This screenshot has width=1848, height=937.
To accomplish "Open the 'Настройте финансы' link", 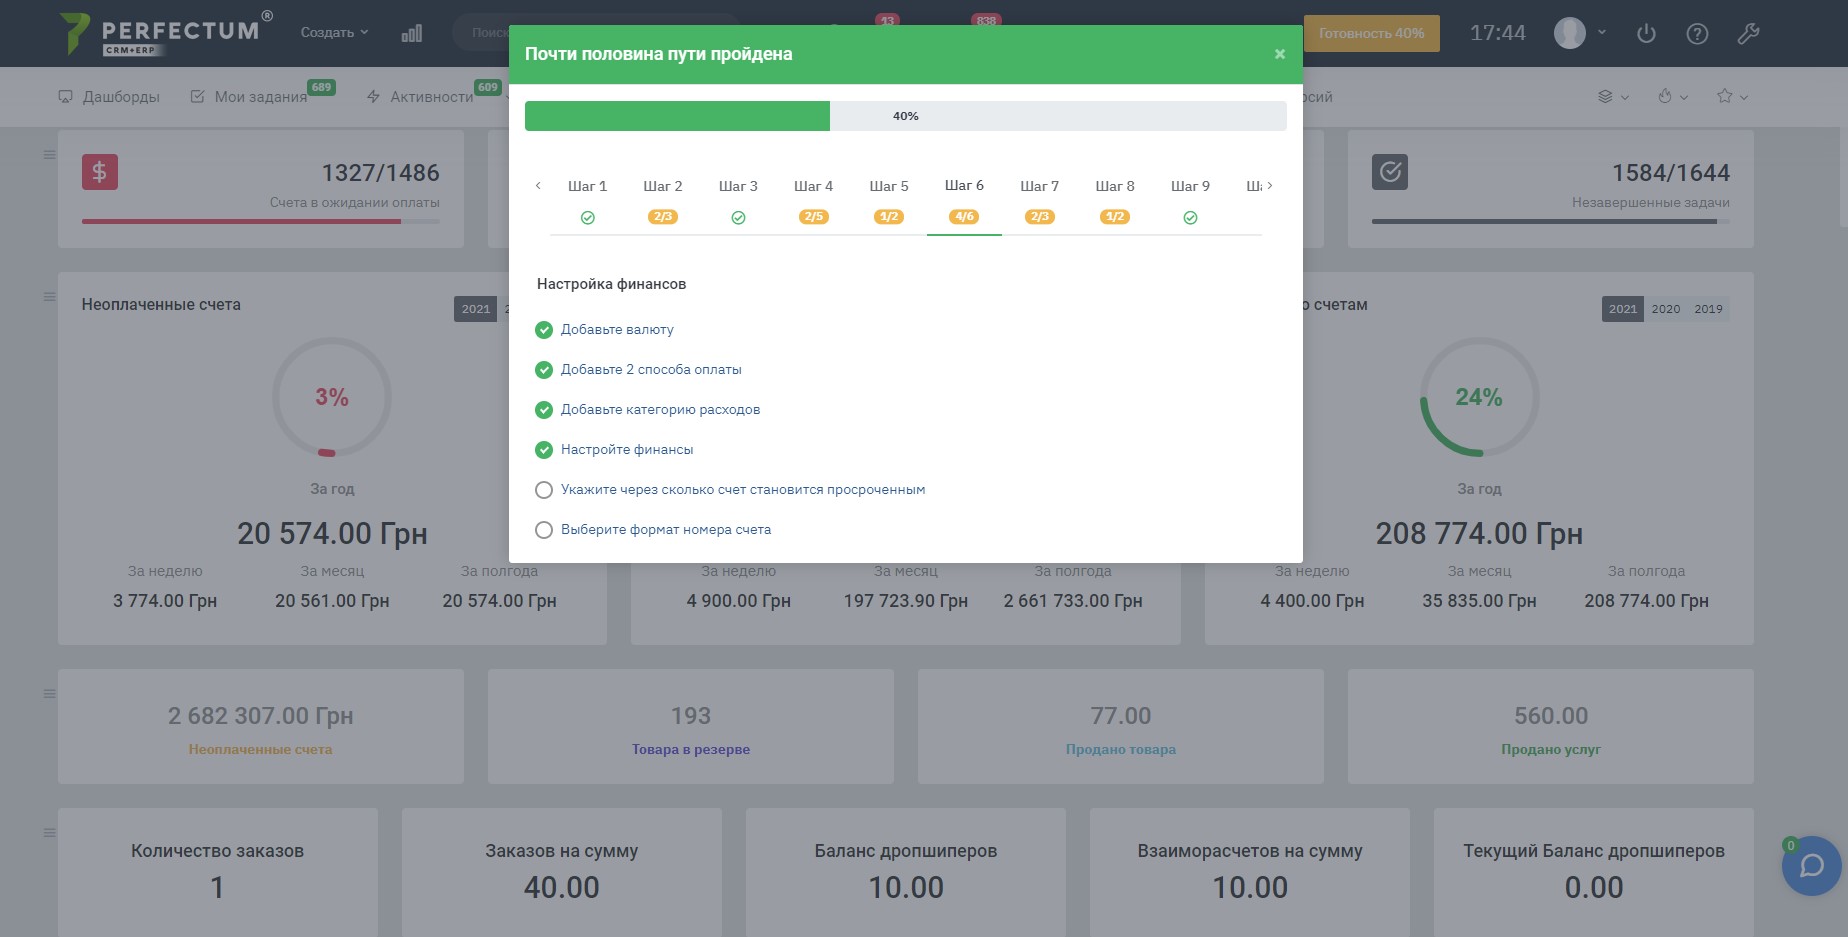I will pyautogui.click(x=627, y=450).
